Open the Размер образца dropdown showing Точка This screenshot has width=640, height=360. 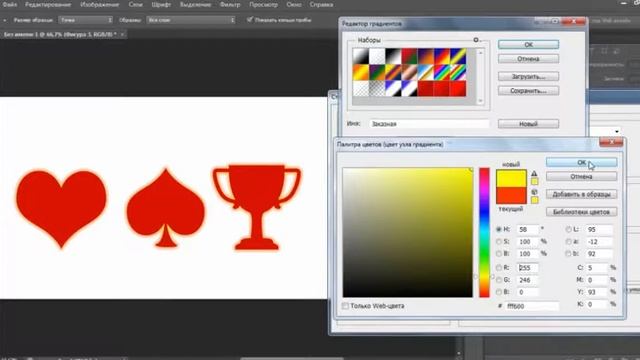(x=86, y=20)
